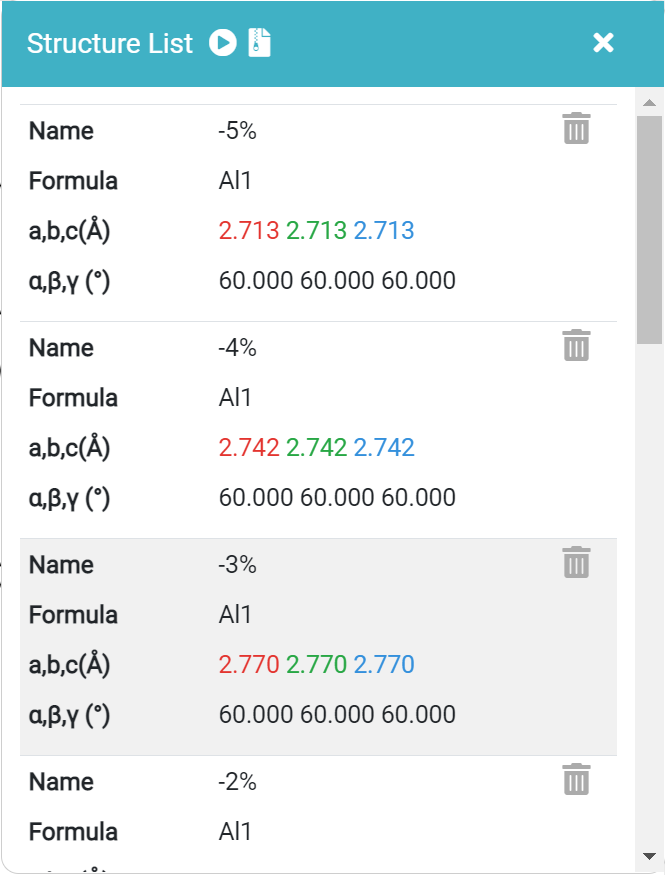Select the -2% structure name entry

tap(237, 782)
